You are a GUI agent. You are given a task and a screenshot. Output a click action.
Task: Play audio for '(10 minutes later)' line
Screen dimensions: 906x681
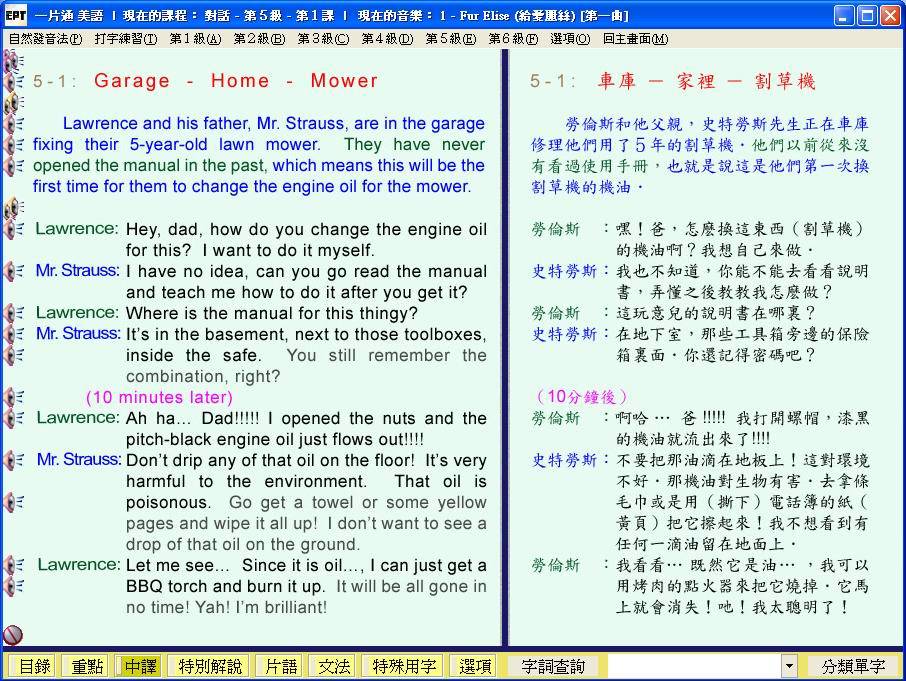pyautogui.click(x=13, y=397)
